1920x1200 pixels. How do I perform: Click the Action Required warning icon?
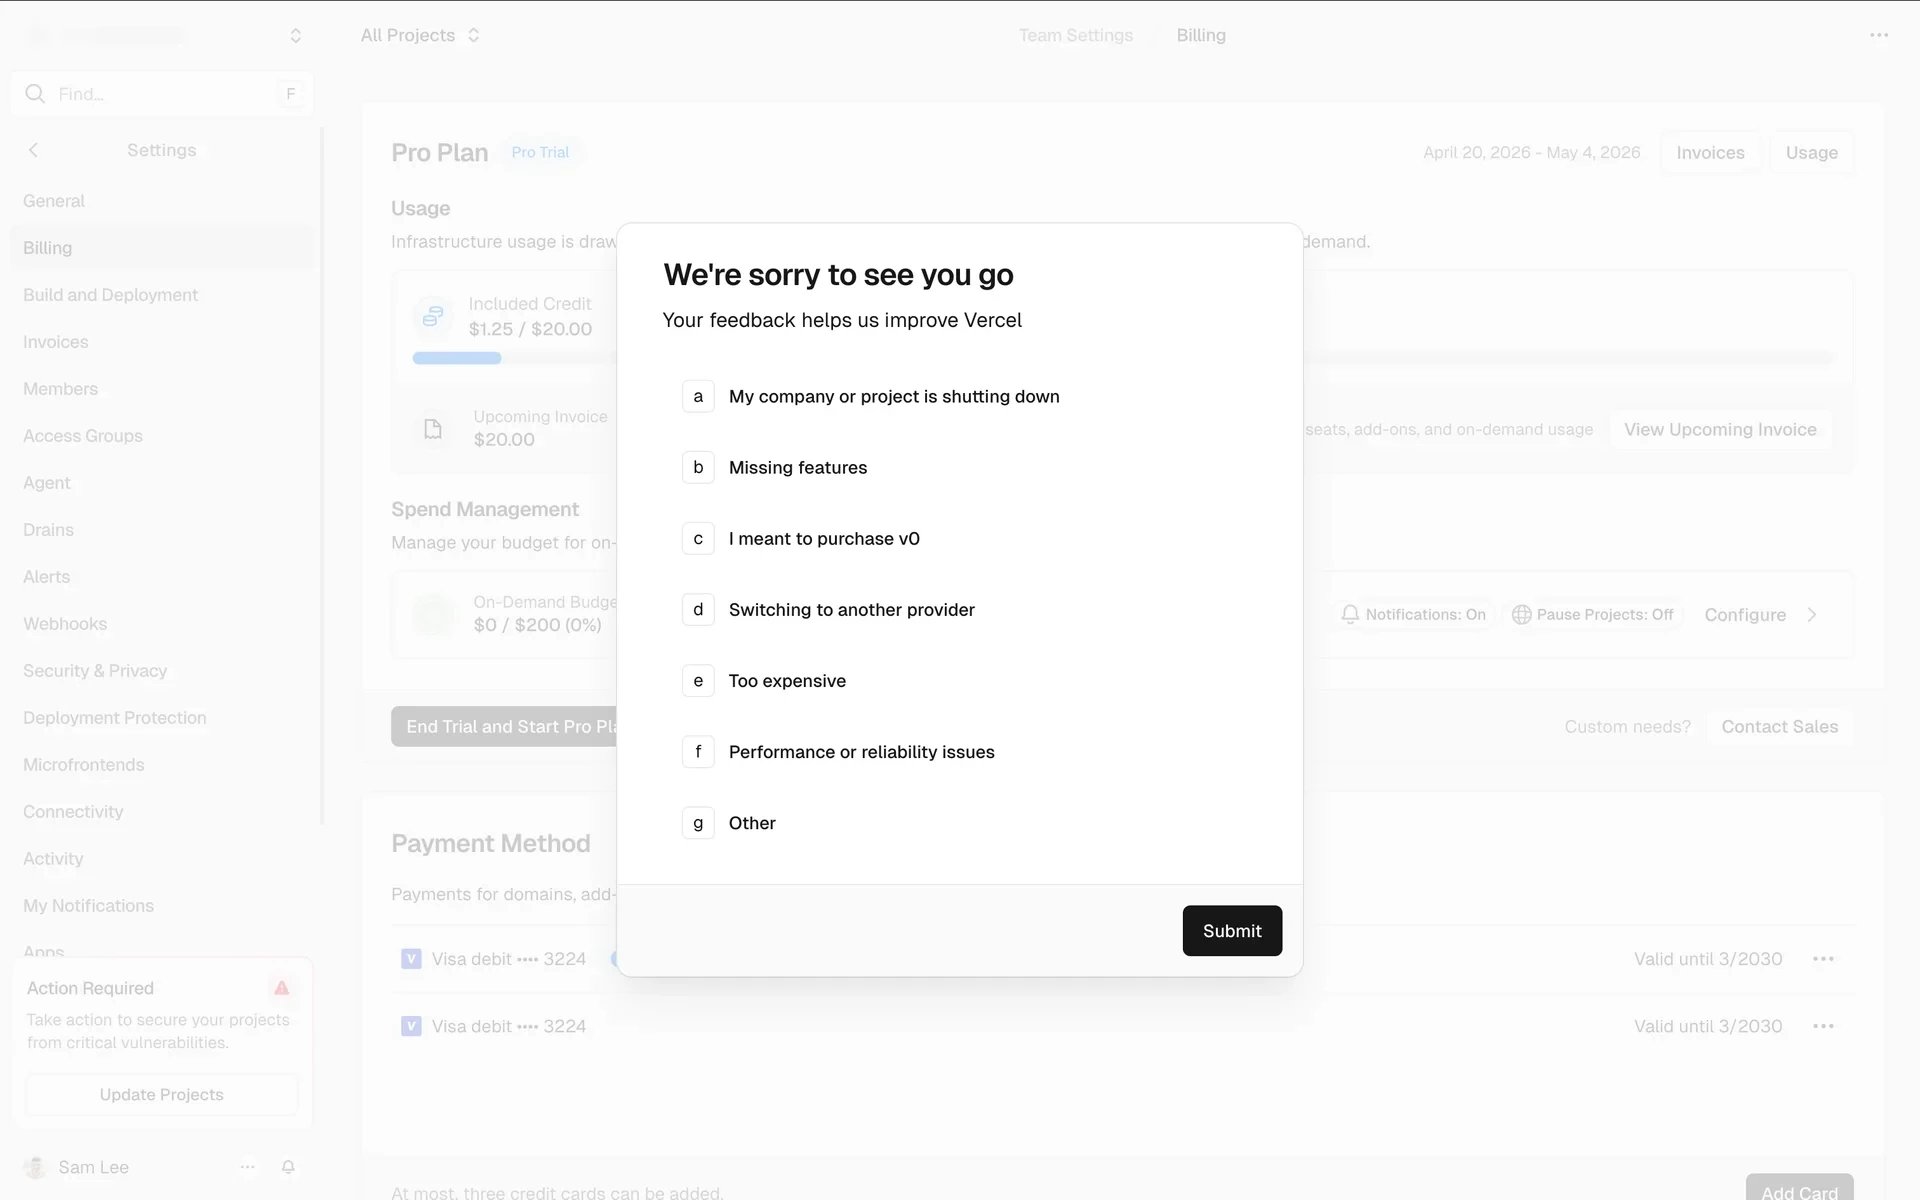tap(282, 988)
